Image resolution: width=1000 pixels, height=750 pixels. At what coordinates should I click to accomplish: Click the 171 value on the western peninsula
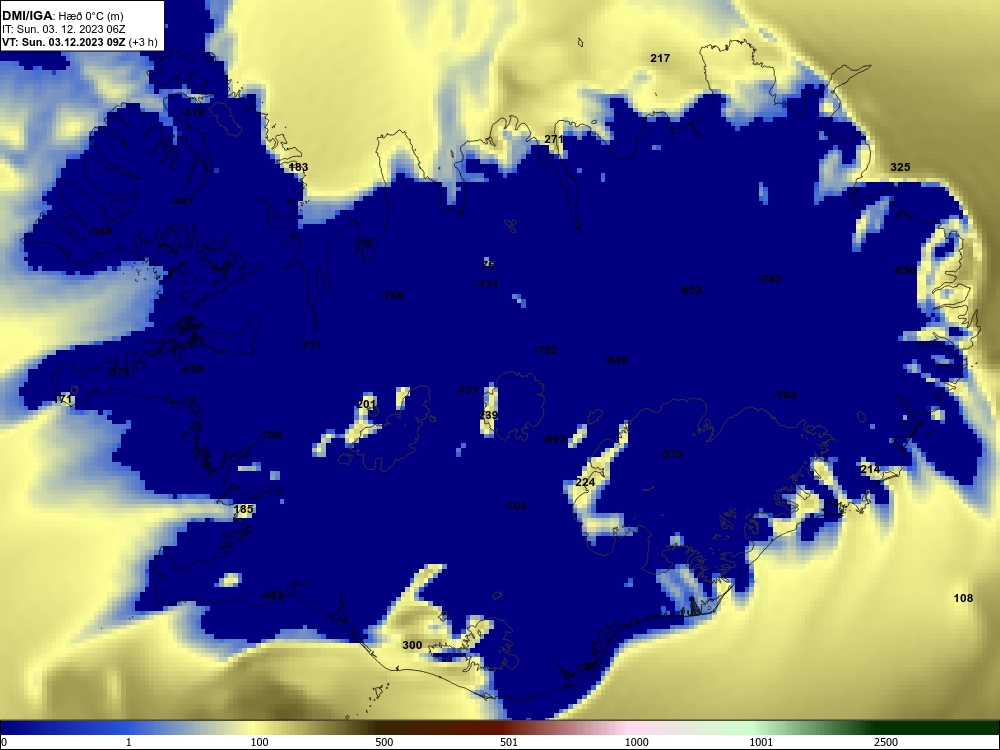click(62, 399)
